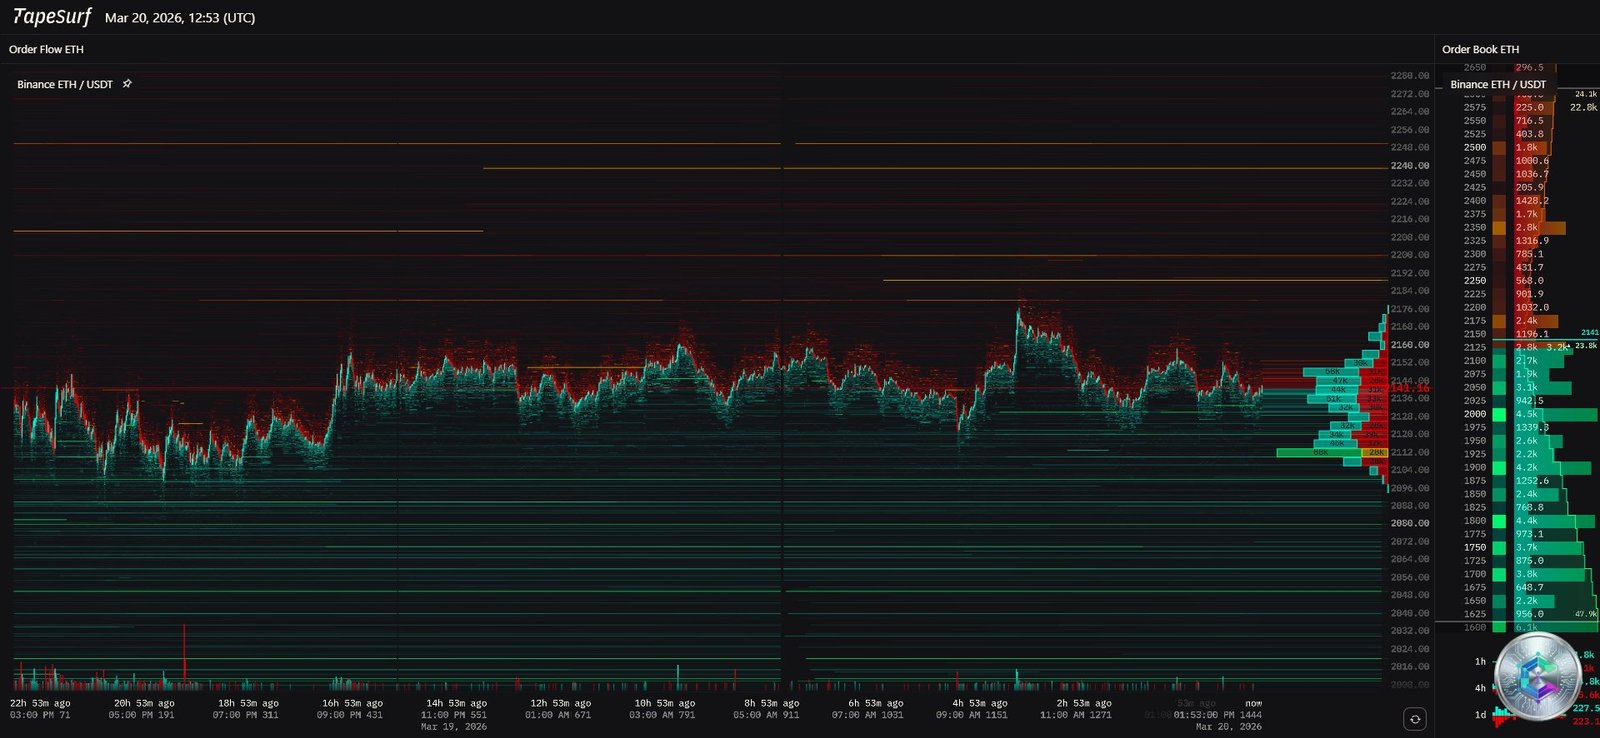Click the 942.5 bid size value
The height and width of the screenshot is (738, 1600).
click(1529, 400)
